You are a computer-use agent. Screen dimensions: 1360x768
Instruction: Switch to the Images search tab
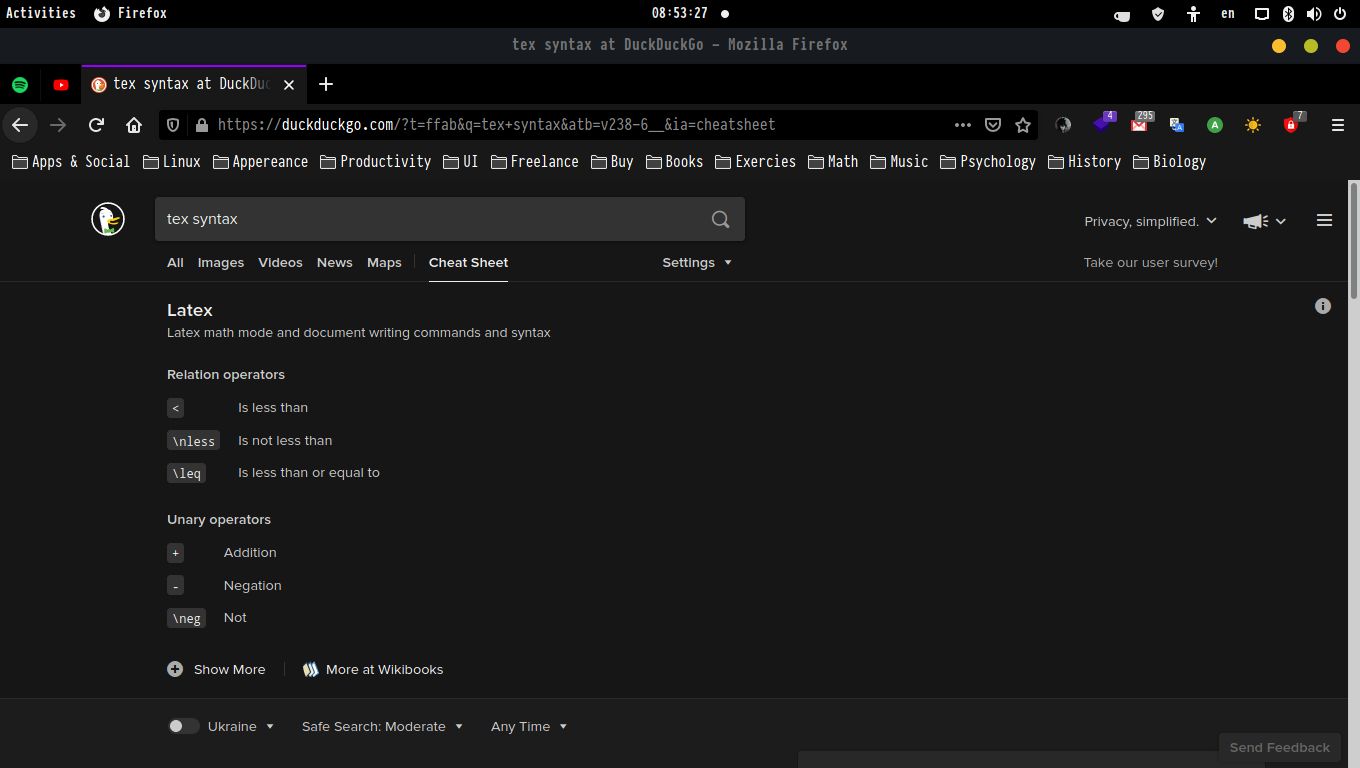pos(220,262)
